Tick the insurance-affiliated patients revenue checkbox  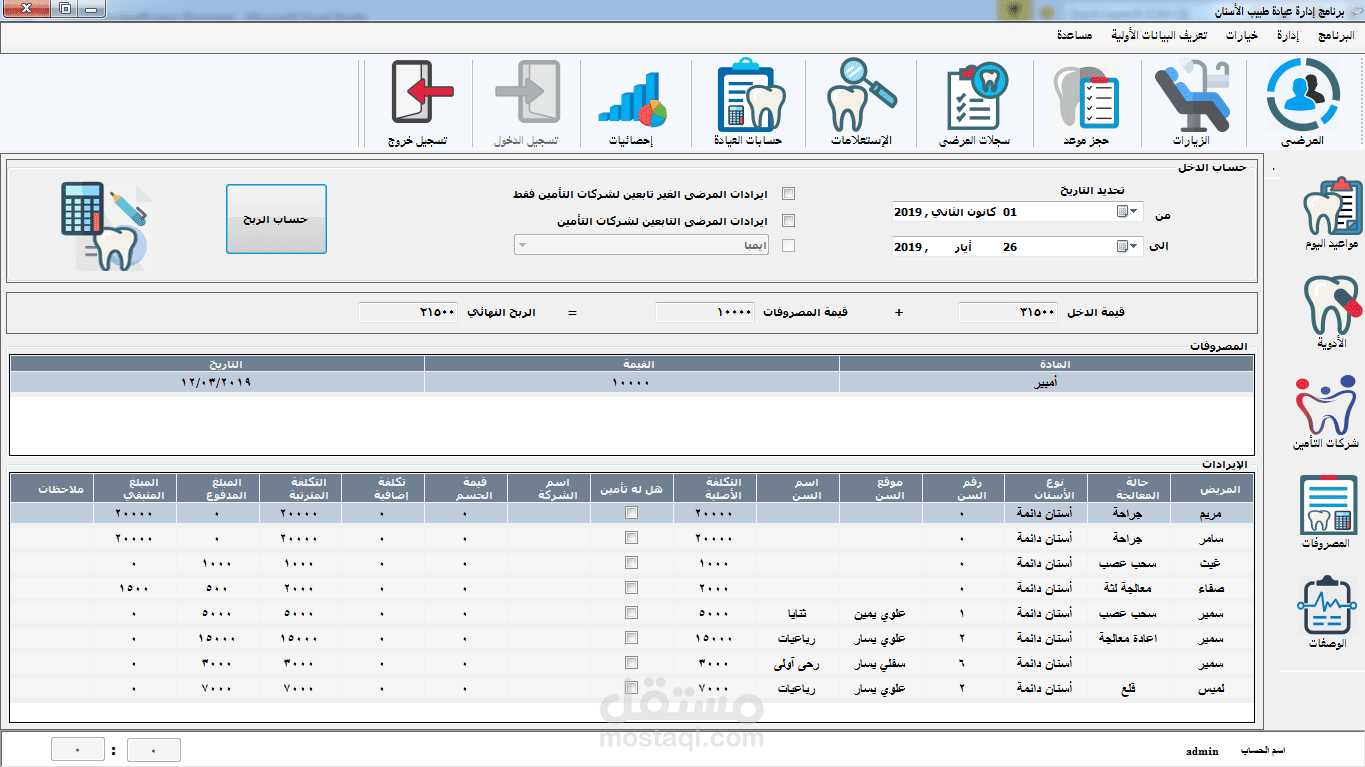tap(788, 221)
